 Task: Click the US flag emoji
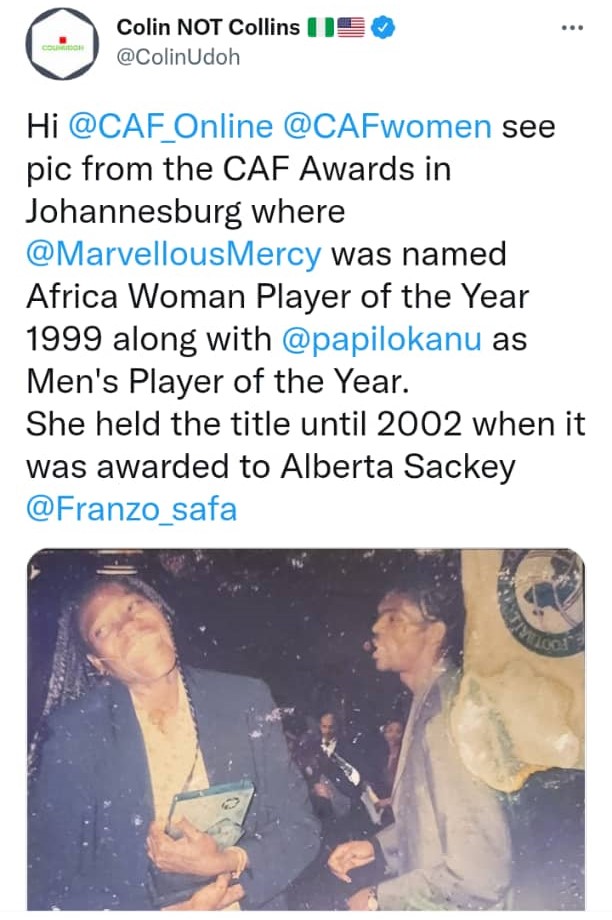351,27
